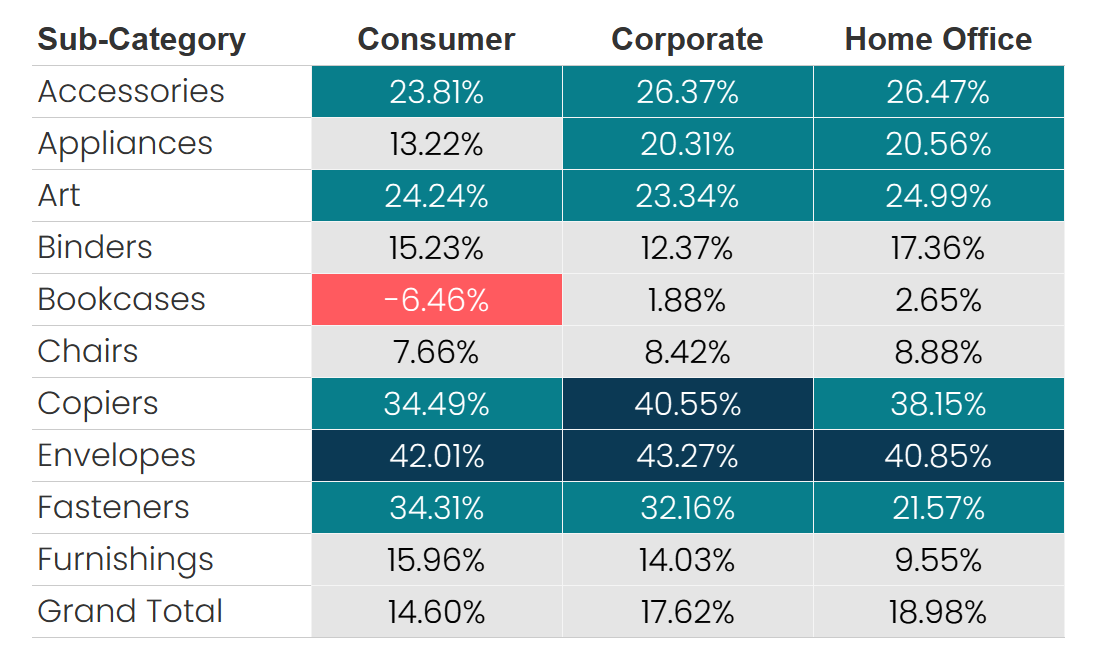The image size is (1100, 667).
Task: Click the Sub-Category column header
Action: [141, 40]
